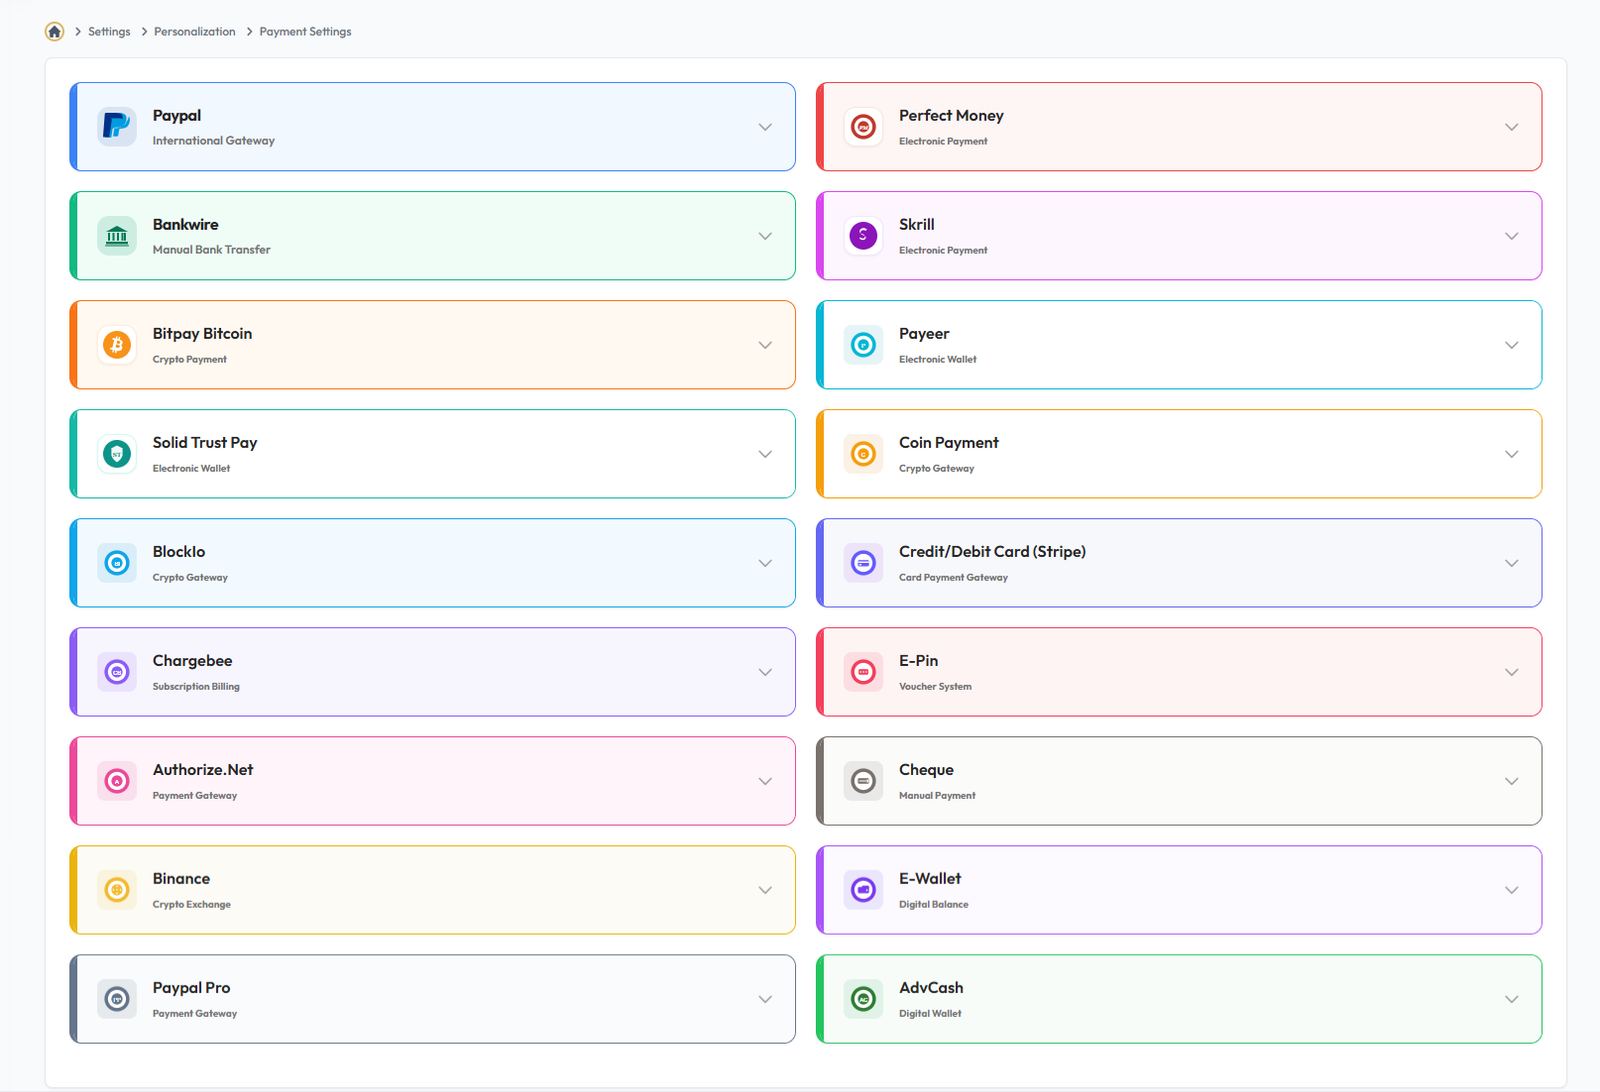Image resolution: width=1600 pixels, height=1092 pixels.
Task: Click 'Manual Payment' subtitle text
Action: (x=937, y=796)
